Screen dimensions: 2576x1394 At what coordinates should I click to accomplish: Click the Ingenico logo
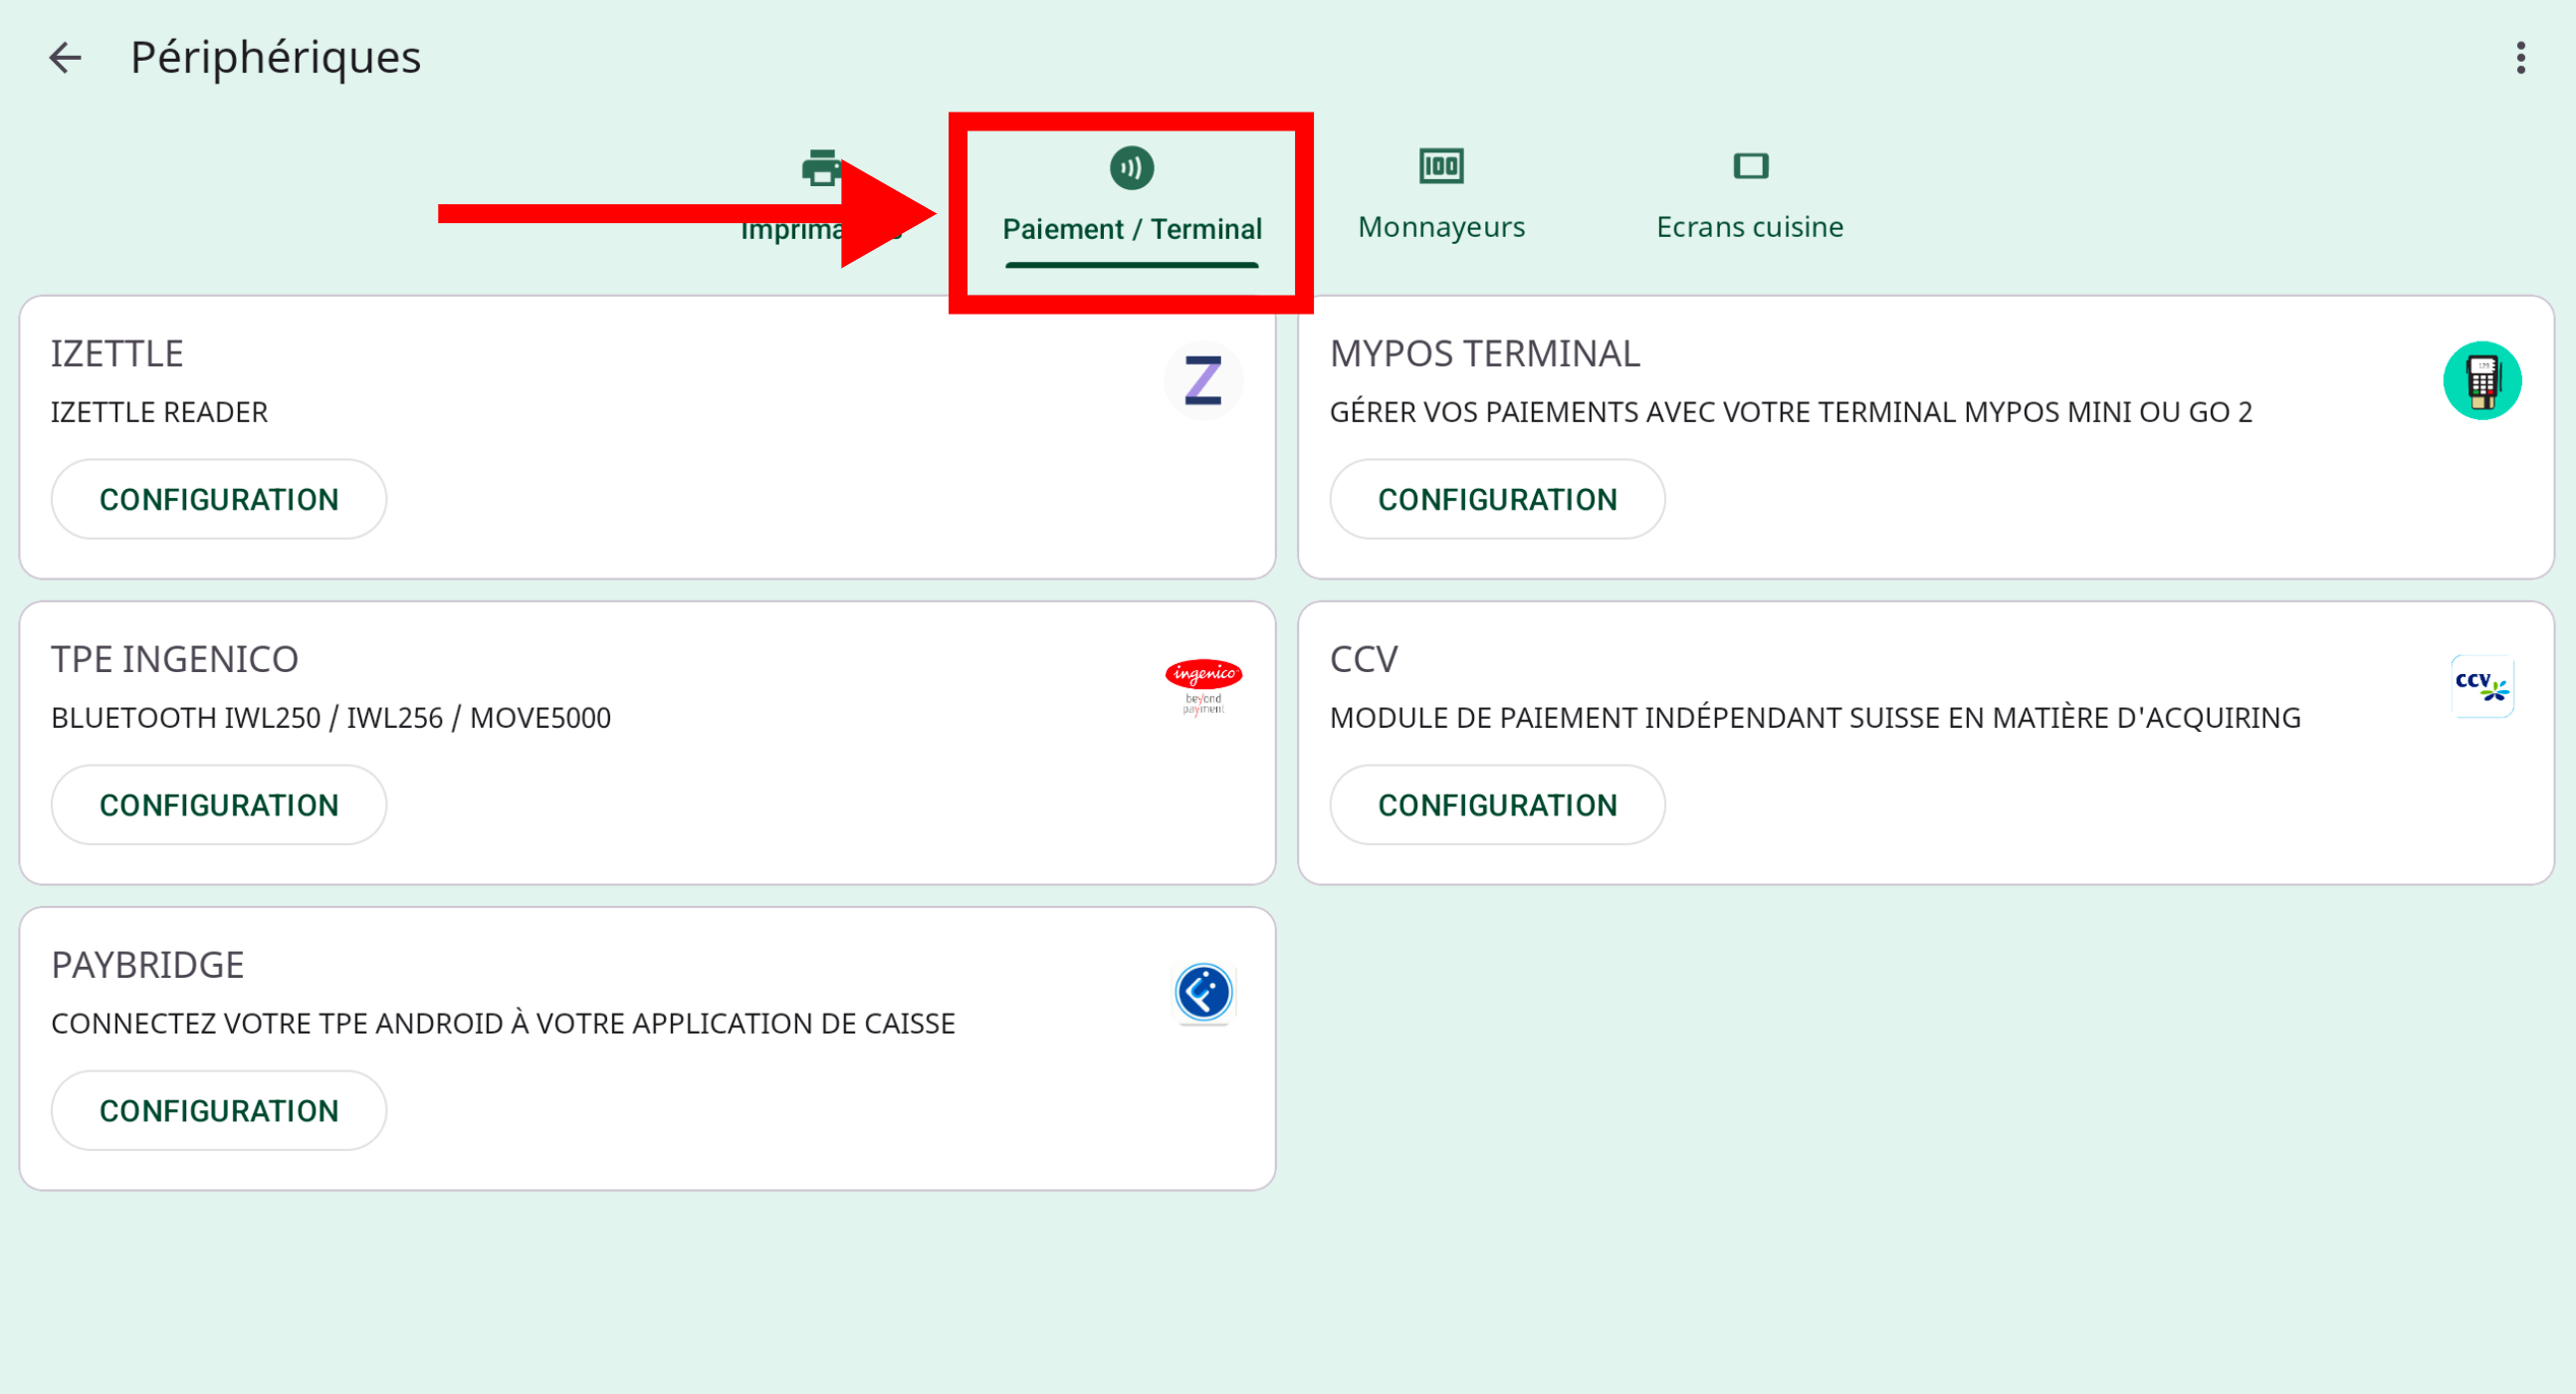[1203, 686]
